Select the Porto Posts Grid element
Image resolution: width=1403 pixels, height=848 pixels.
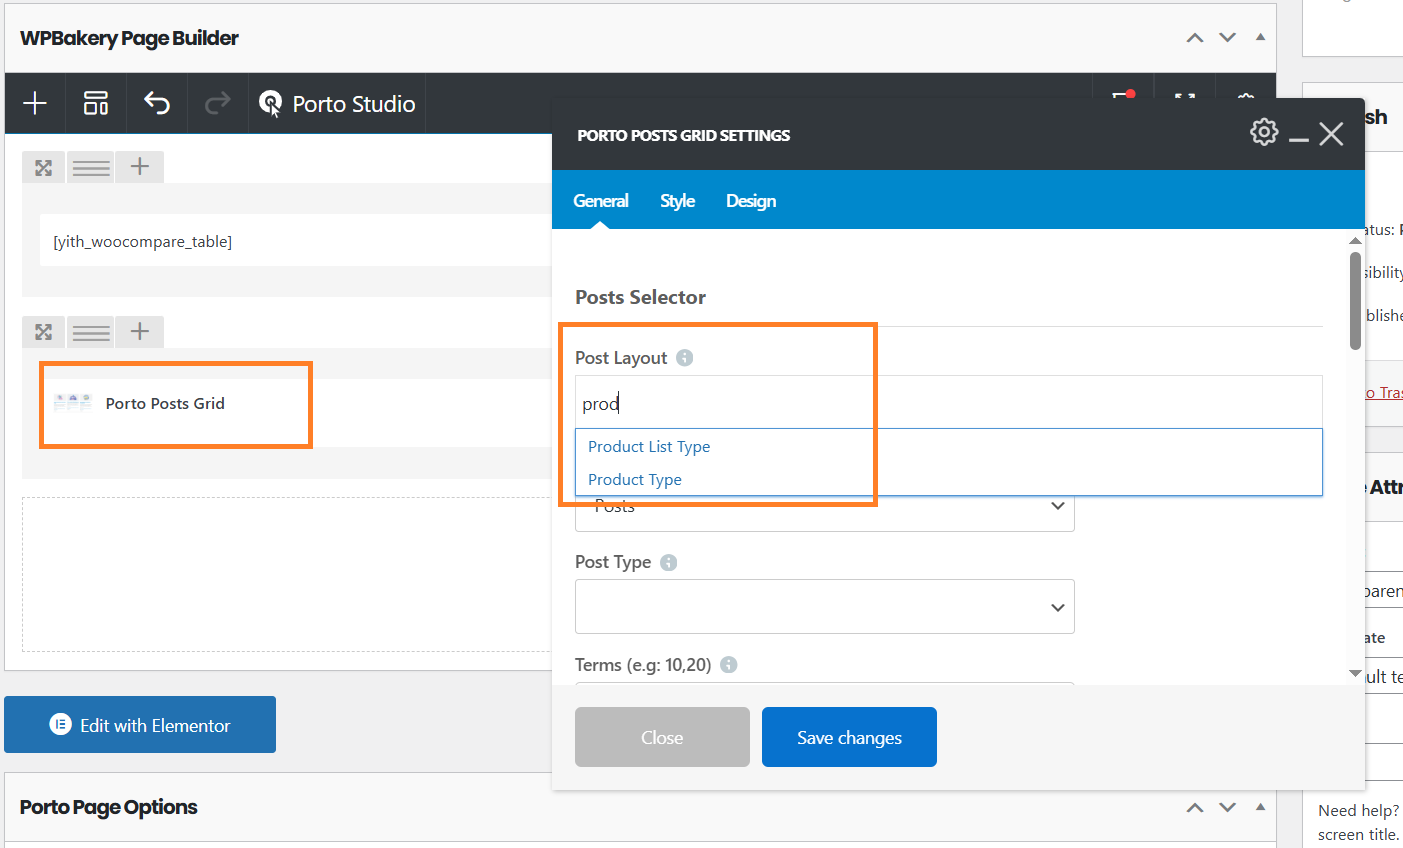(x=165, y=404)
